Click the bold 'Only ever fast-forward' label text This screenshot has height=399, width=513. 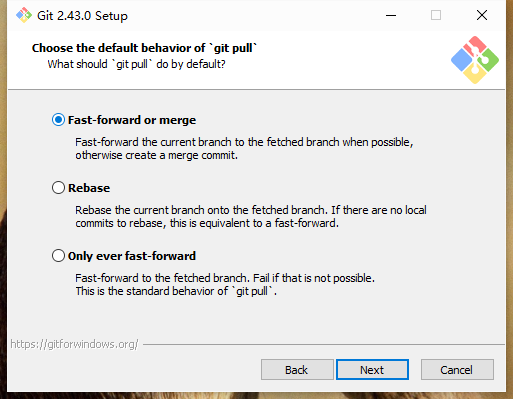click(x=132, y=256)
